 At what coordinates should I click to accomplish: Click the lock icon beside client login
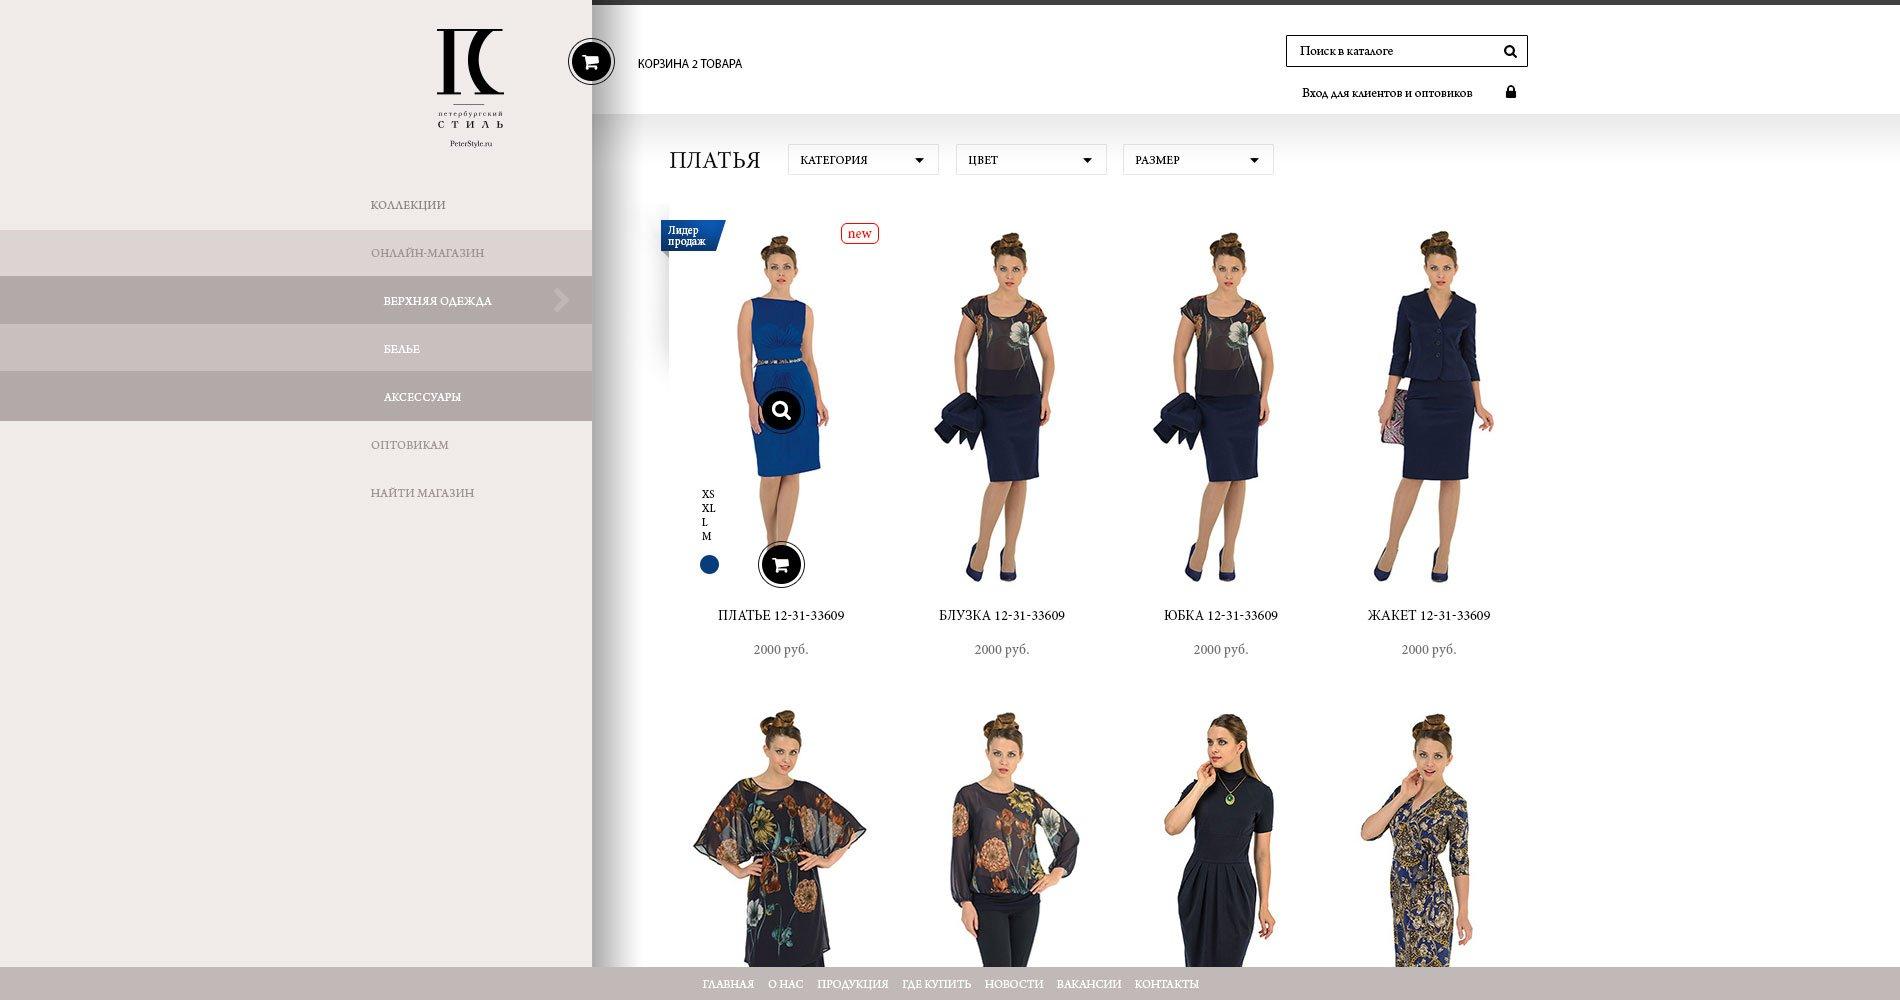pos(1511,92)
